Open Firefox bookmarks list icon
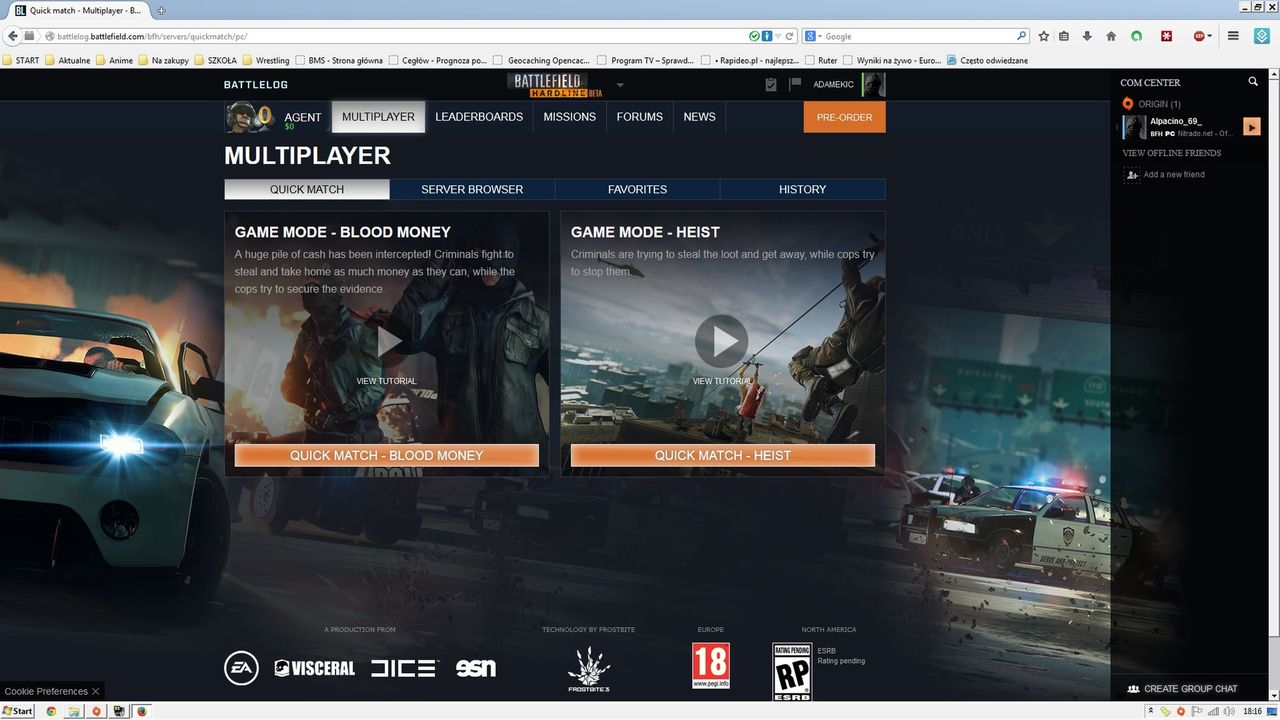Image resolution: width=1280 pixels, height=720 pixels. click(1065, 36)
